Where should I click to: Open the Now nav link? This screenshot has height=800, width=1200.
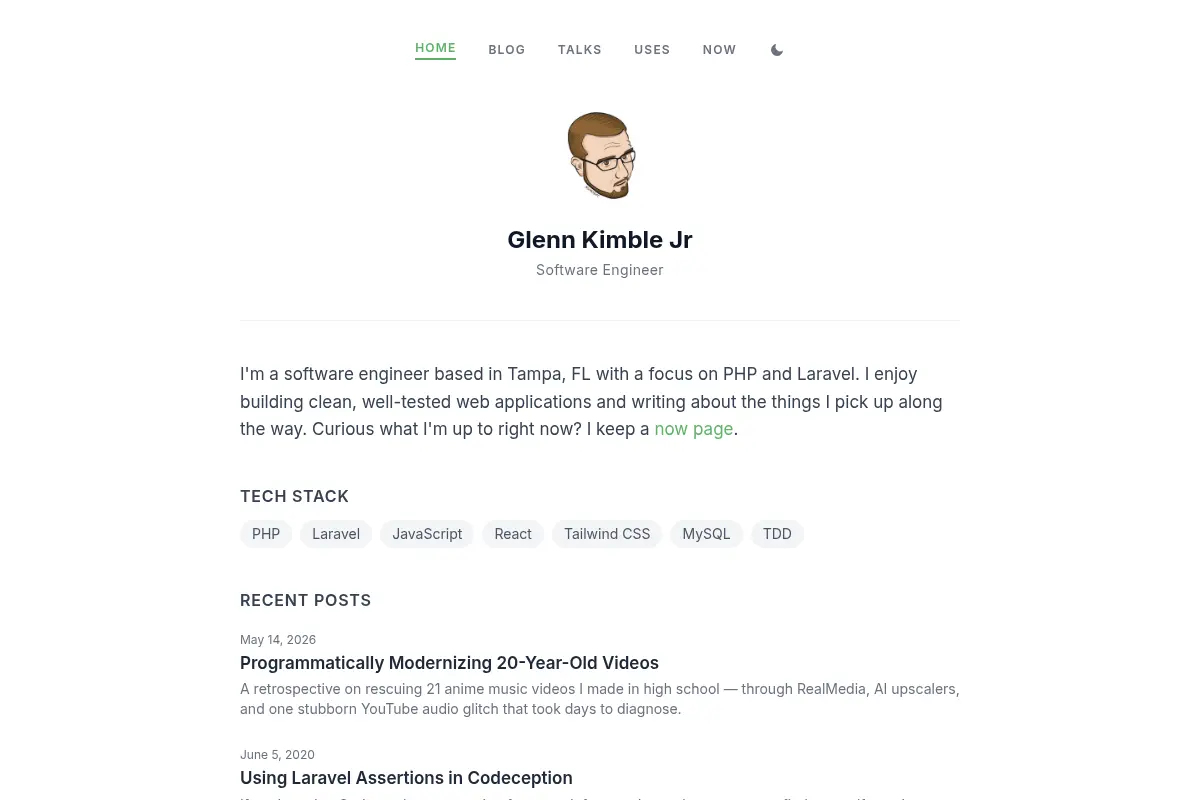pyautogui.click(x=720, y=50)
